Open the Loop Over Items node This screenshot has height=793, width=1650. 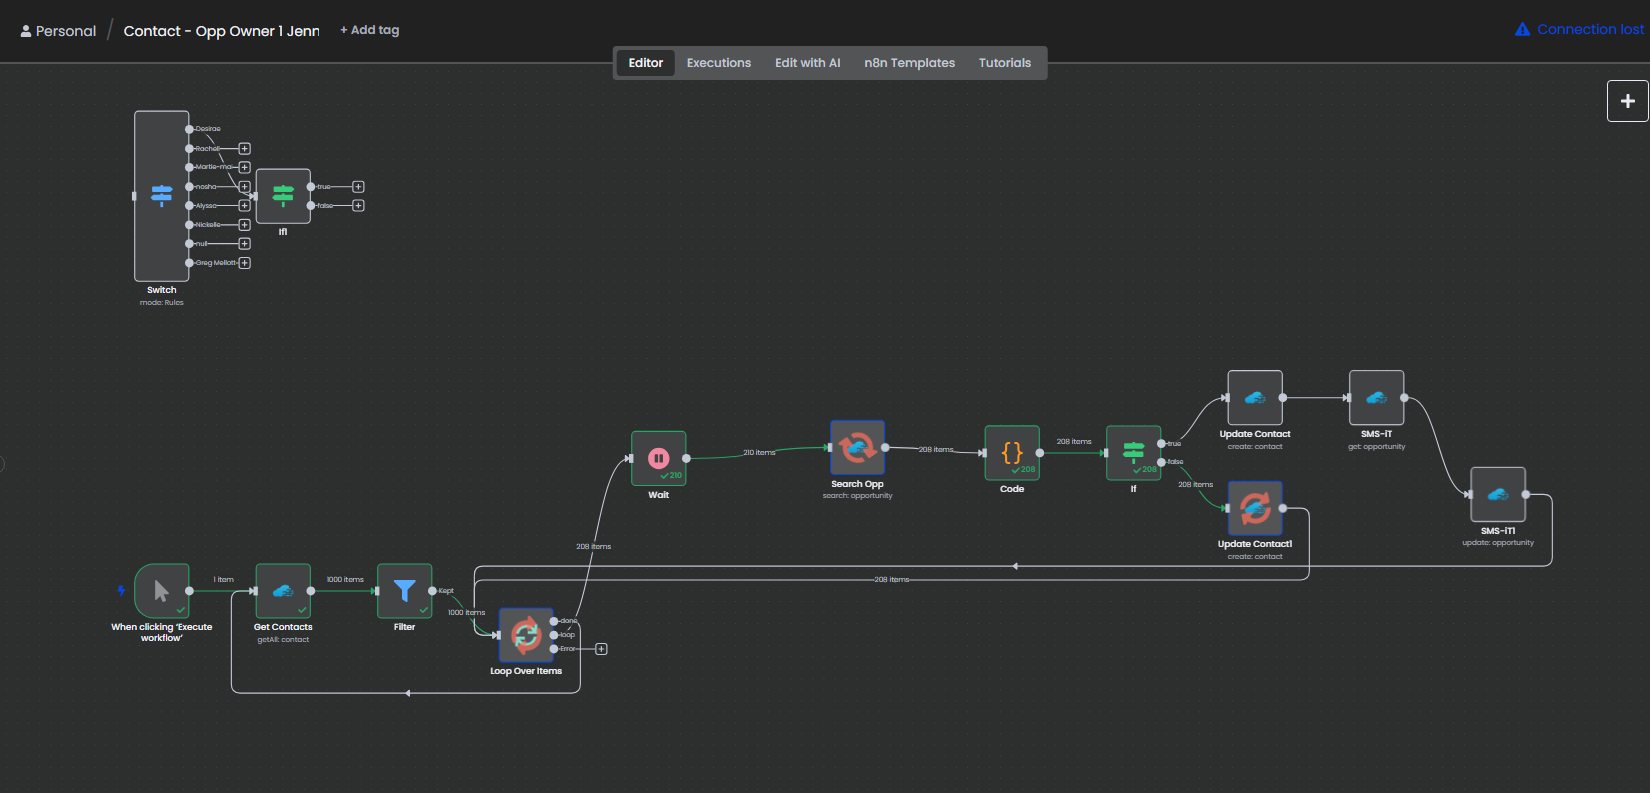(526, 635)
